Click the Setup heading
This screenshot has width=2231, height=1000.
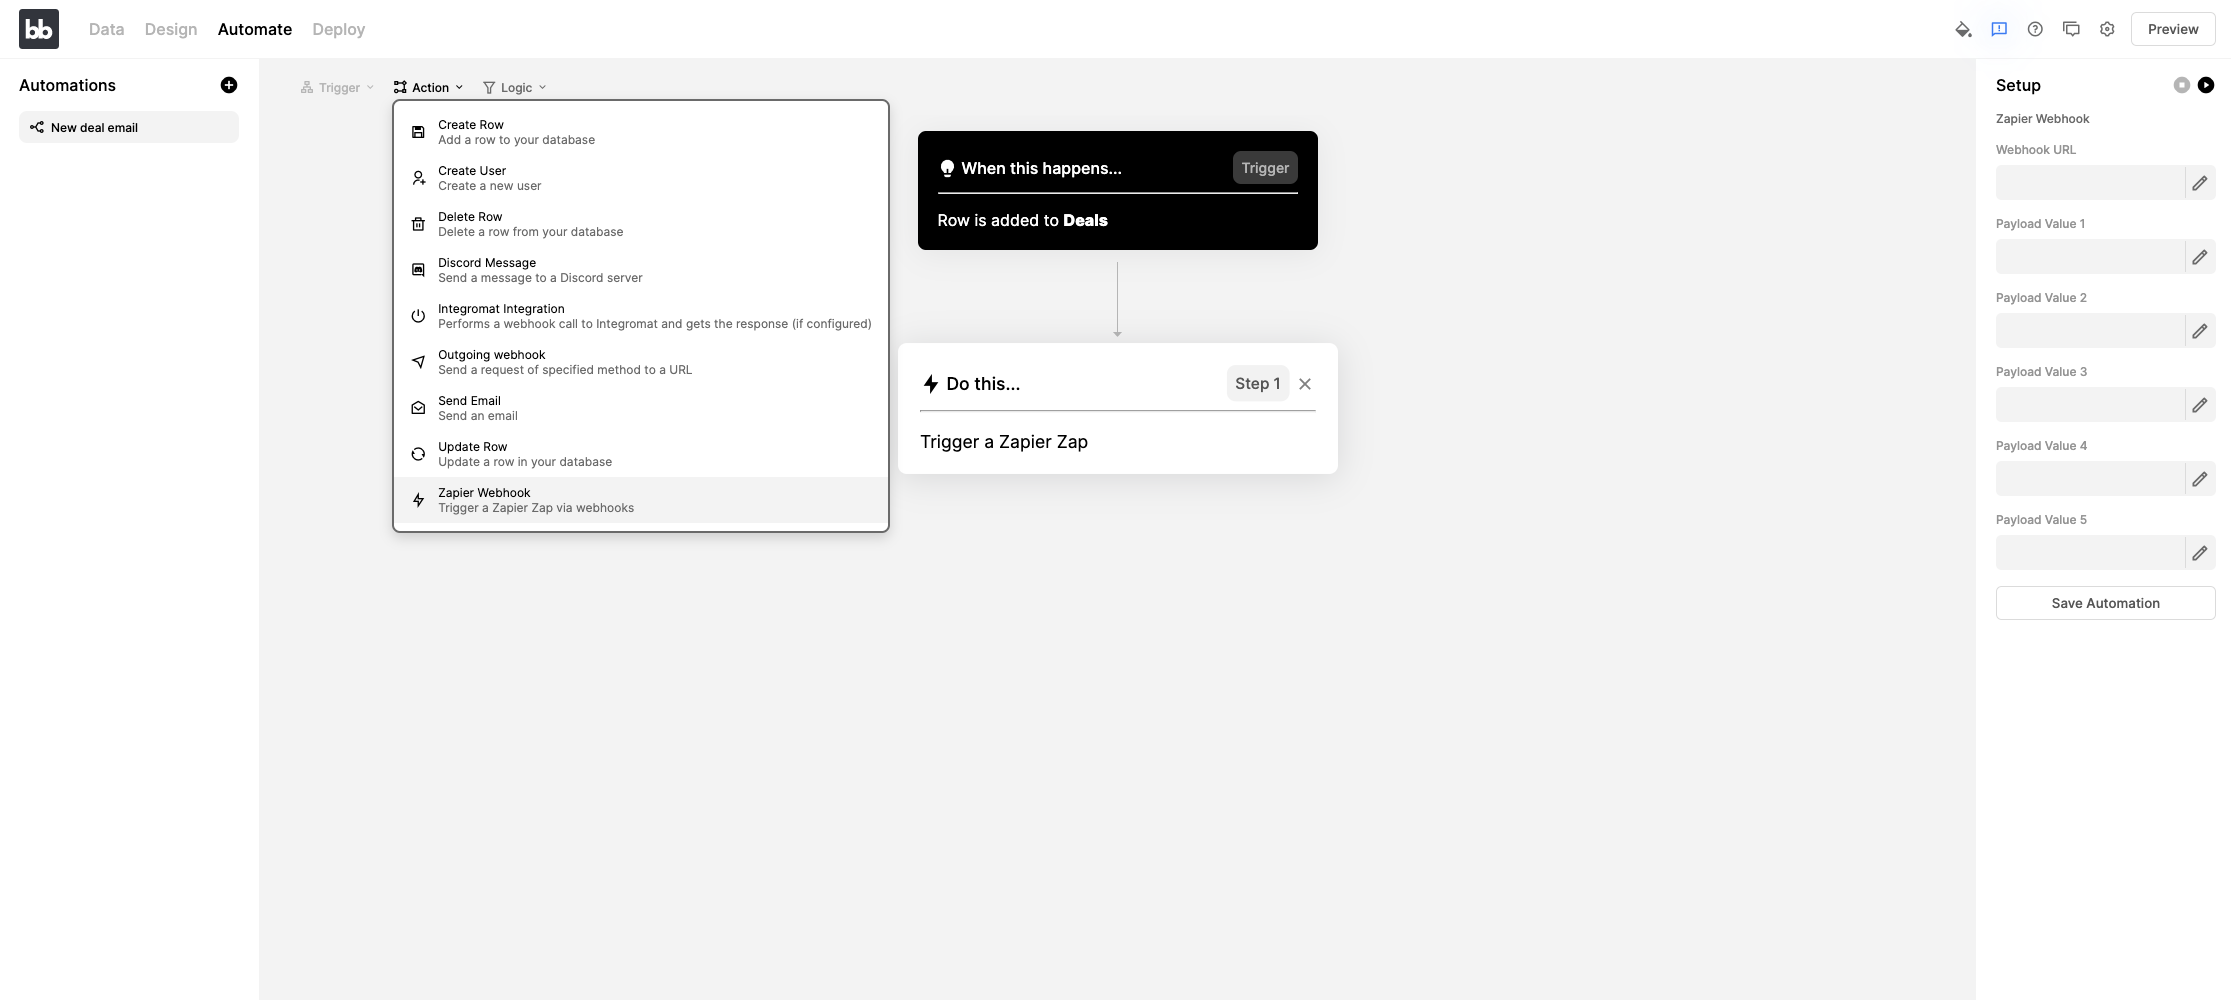click(x=2018, y=85)
